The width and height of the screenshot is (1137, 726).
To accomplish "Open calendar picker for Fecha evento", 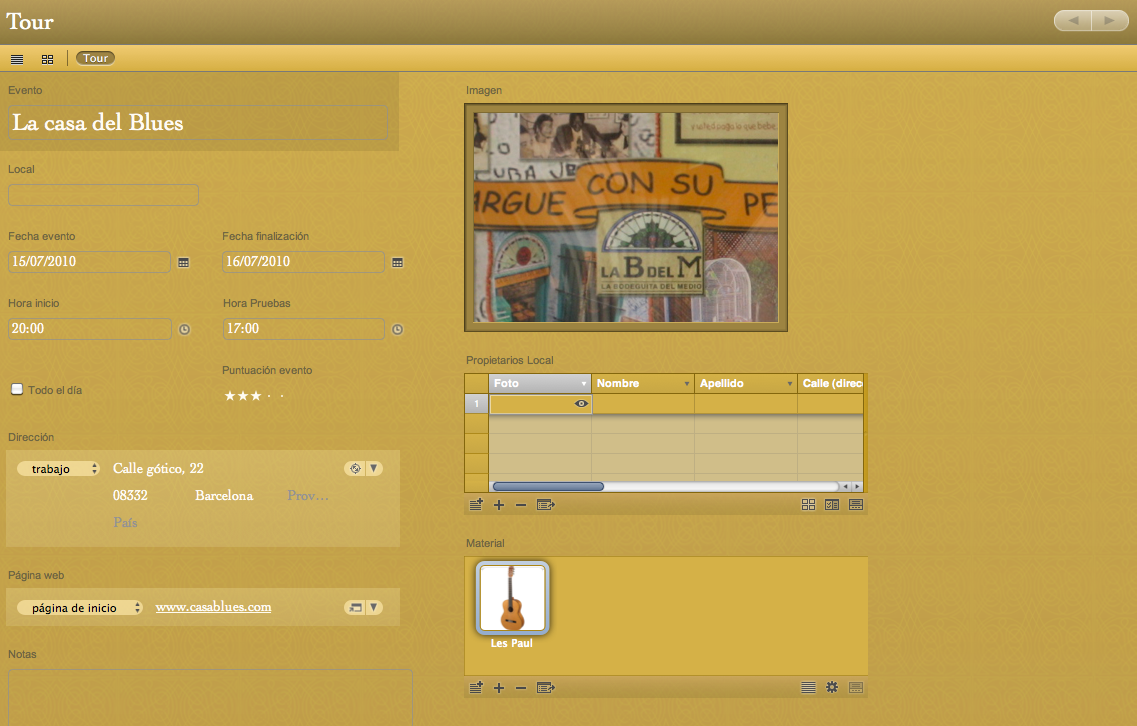I will point(183,262).
